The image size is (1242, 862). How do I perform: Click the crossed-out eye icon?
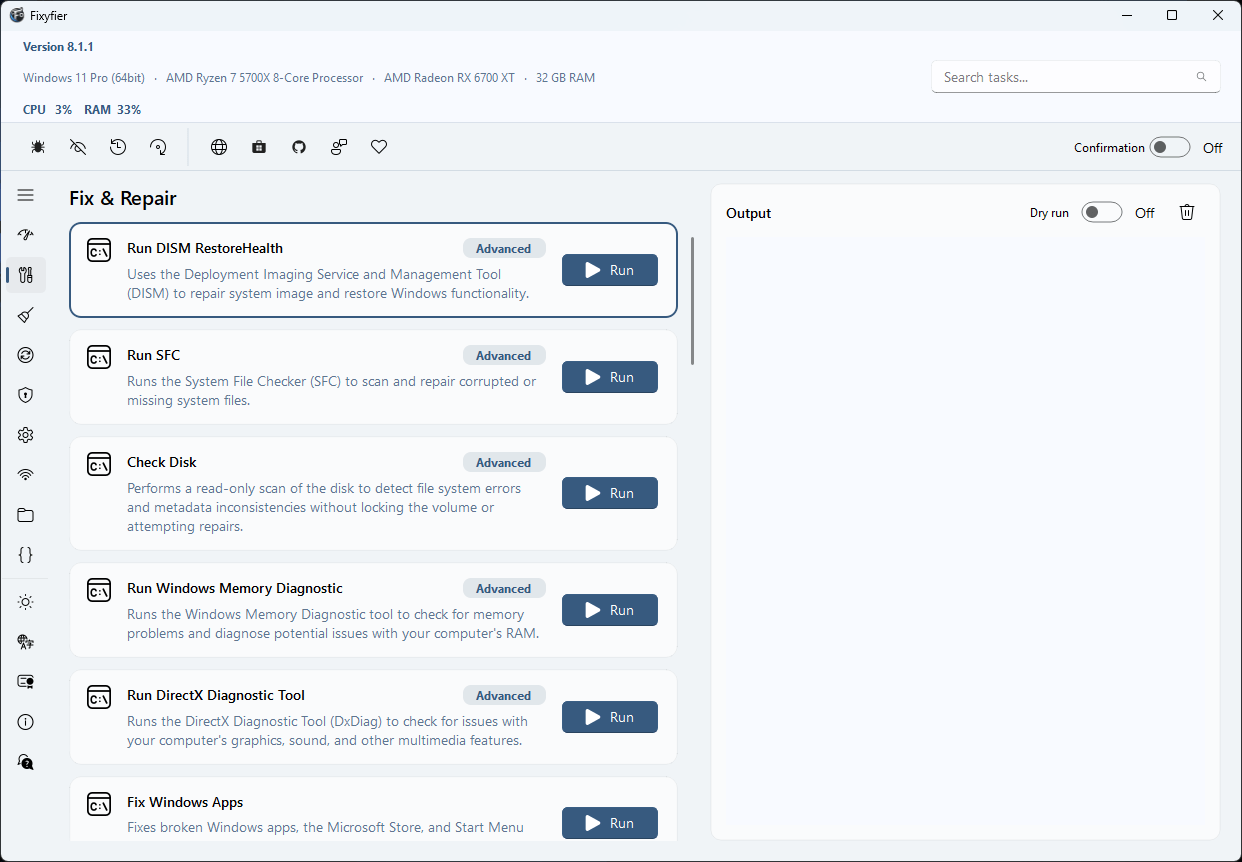(x=78, y=147)
